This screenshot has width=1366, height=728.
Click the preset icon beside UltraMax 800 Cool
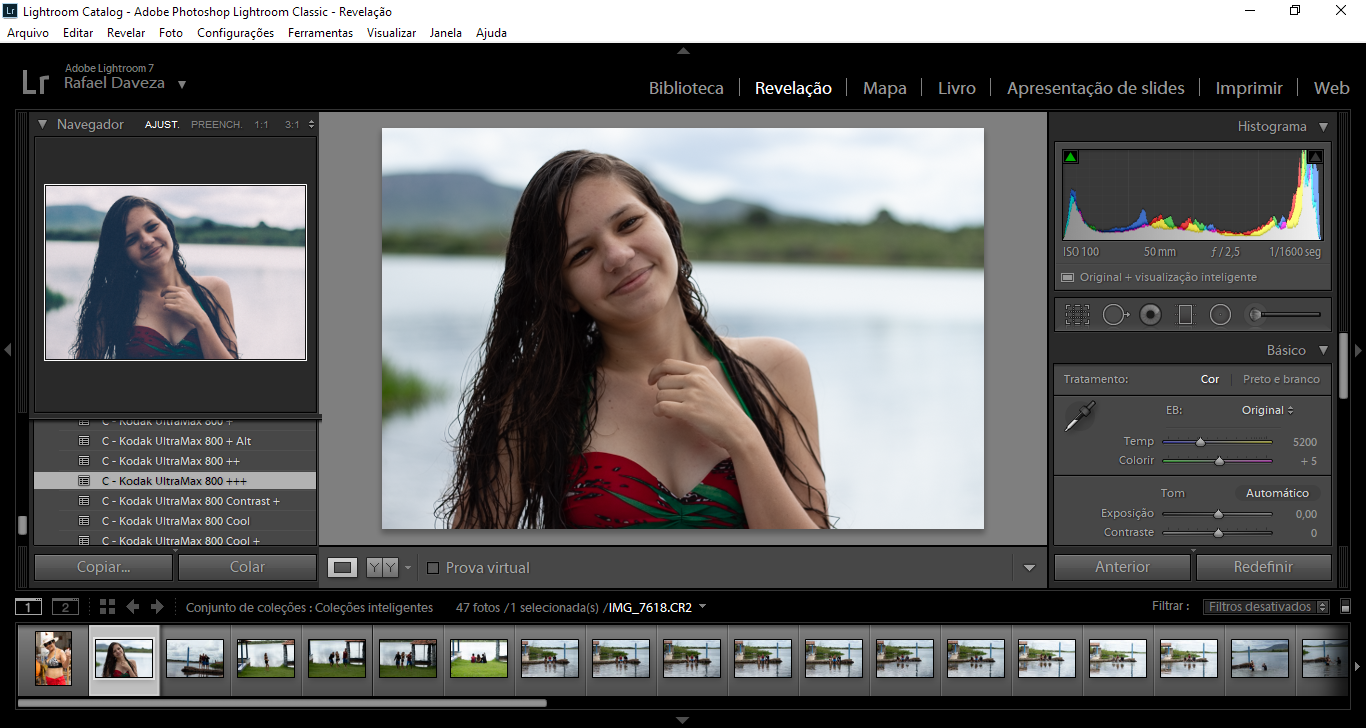[84, 521]
